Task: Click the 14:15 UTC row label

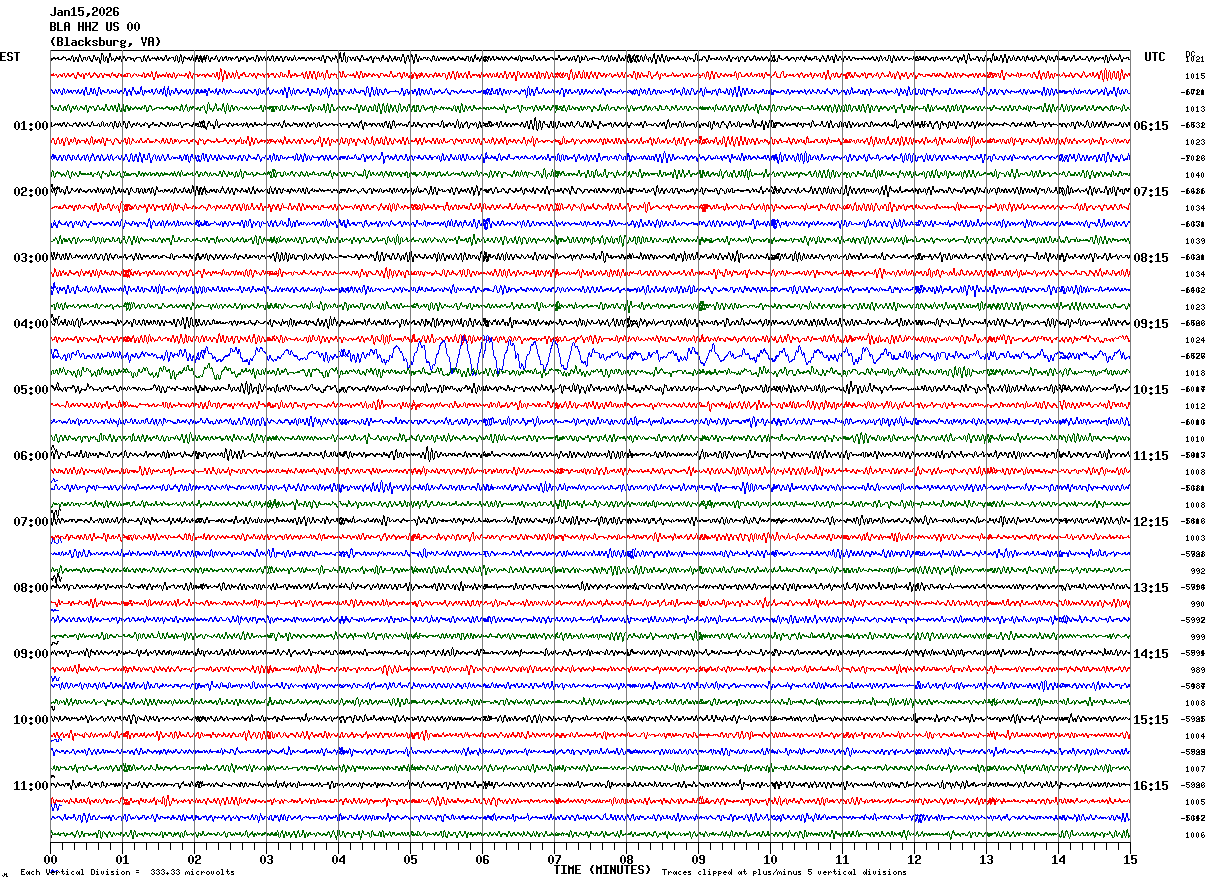Action: pos(1151,654)
